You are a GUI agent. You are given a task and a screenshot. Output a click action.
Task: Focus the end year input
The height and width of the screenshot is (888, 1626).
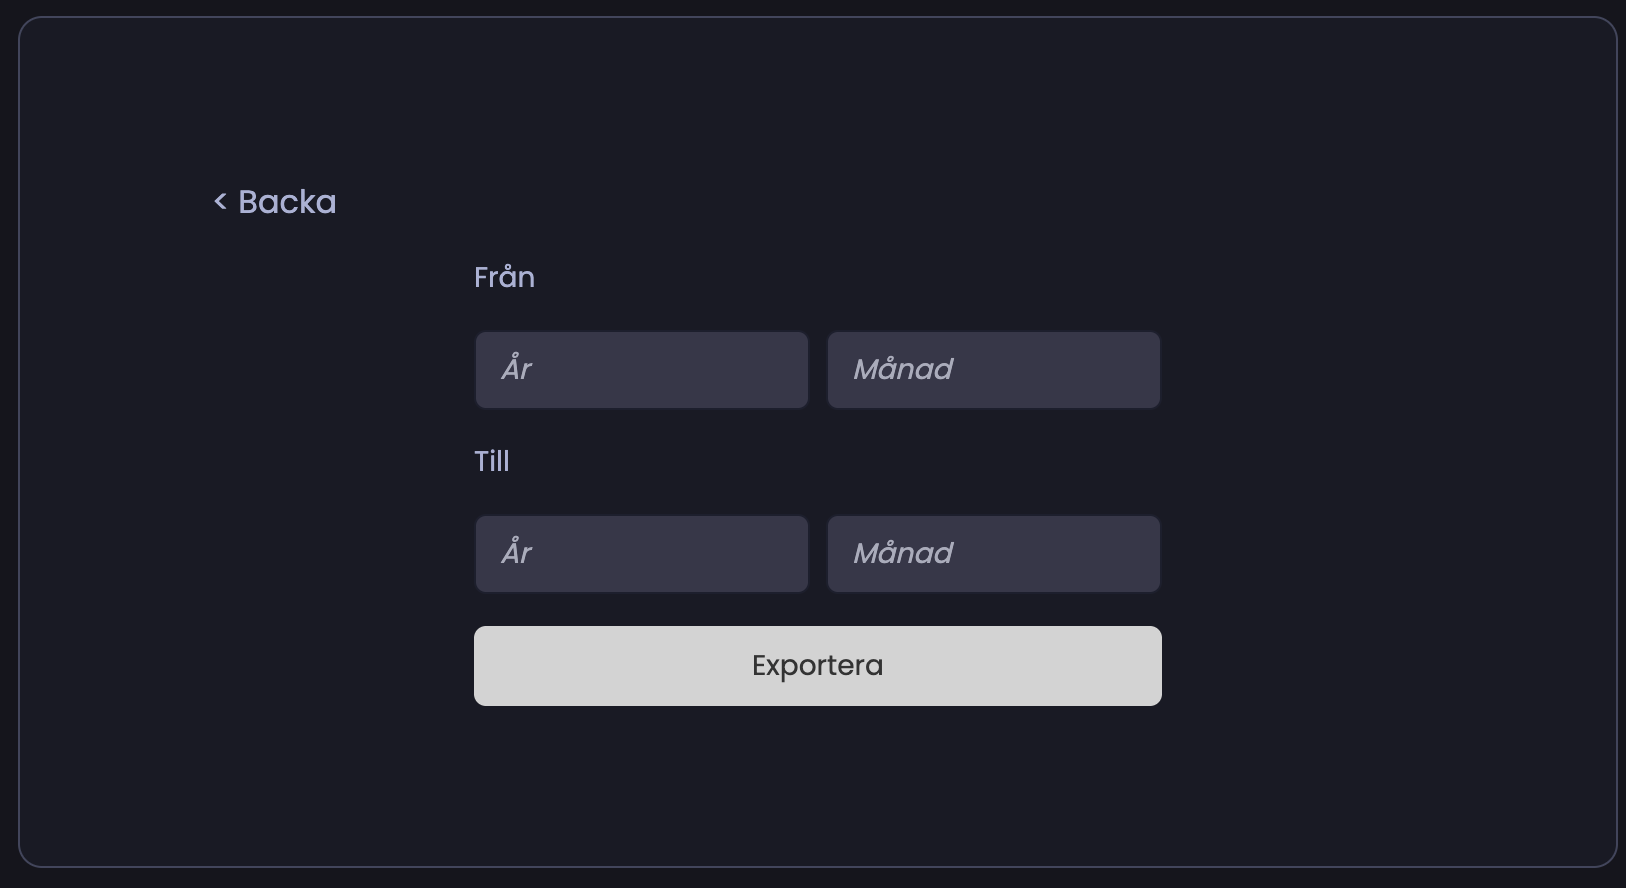coord(641,554)
